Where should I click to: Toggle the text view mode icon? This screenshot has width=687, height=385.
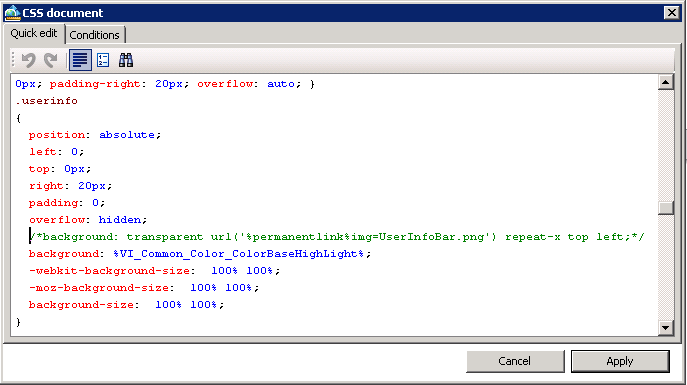[80, 60]
